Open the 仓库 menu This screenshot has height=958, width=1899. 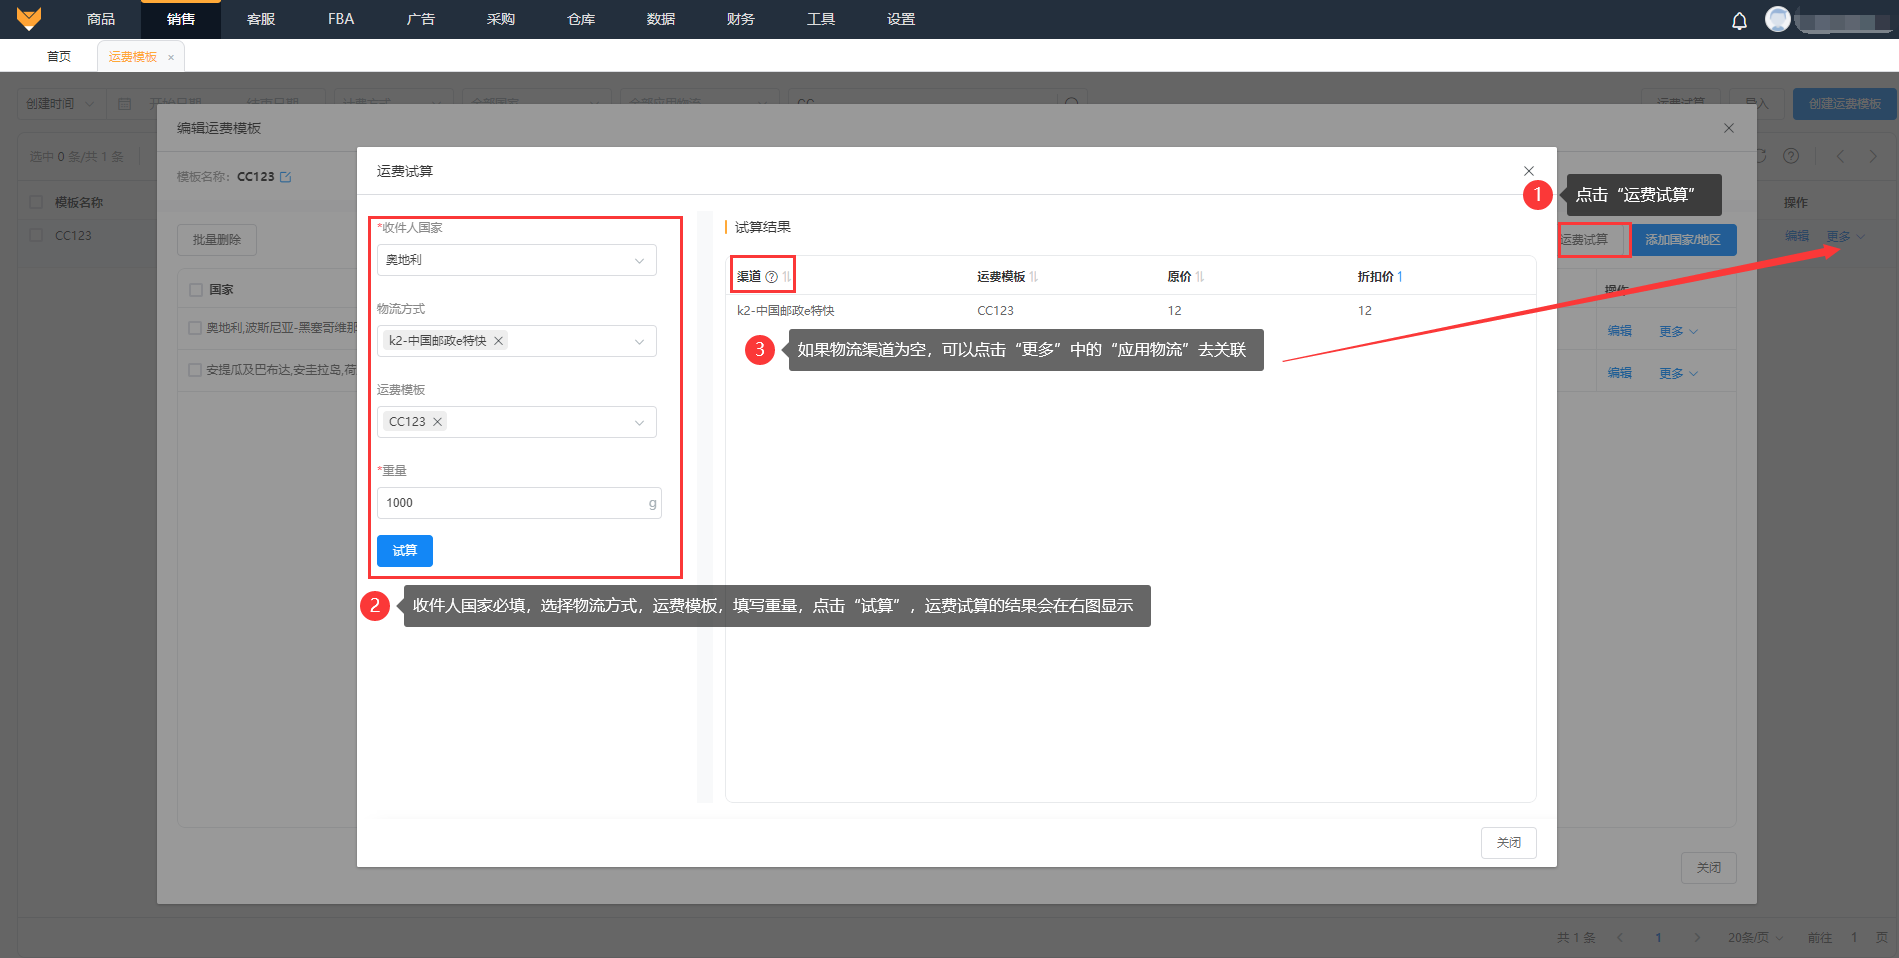[x=581, y=19]
